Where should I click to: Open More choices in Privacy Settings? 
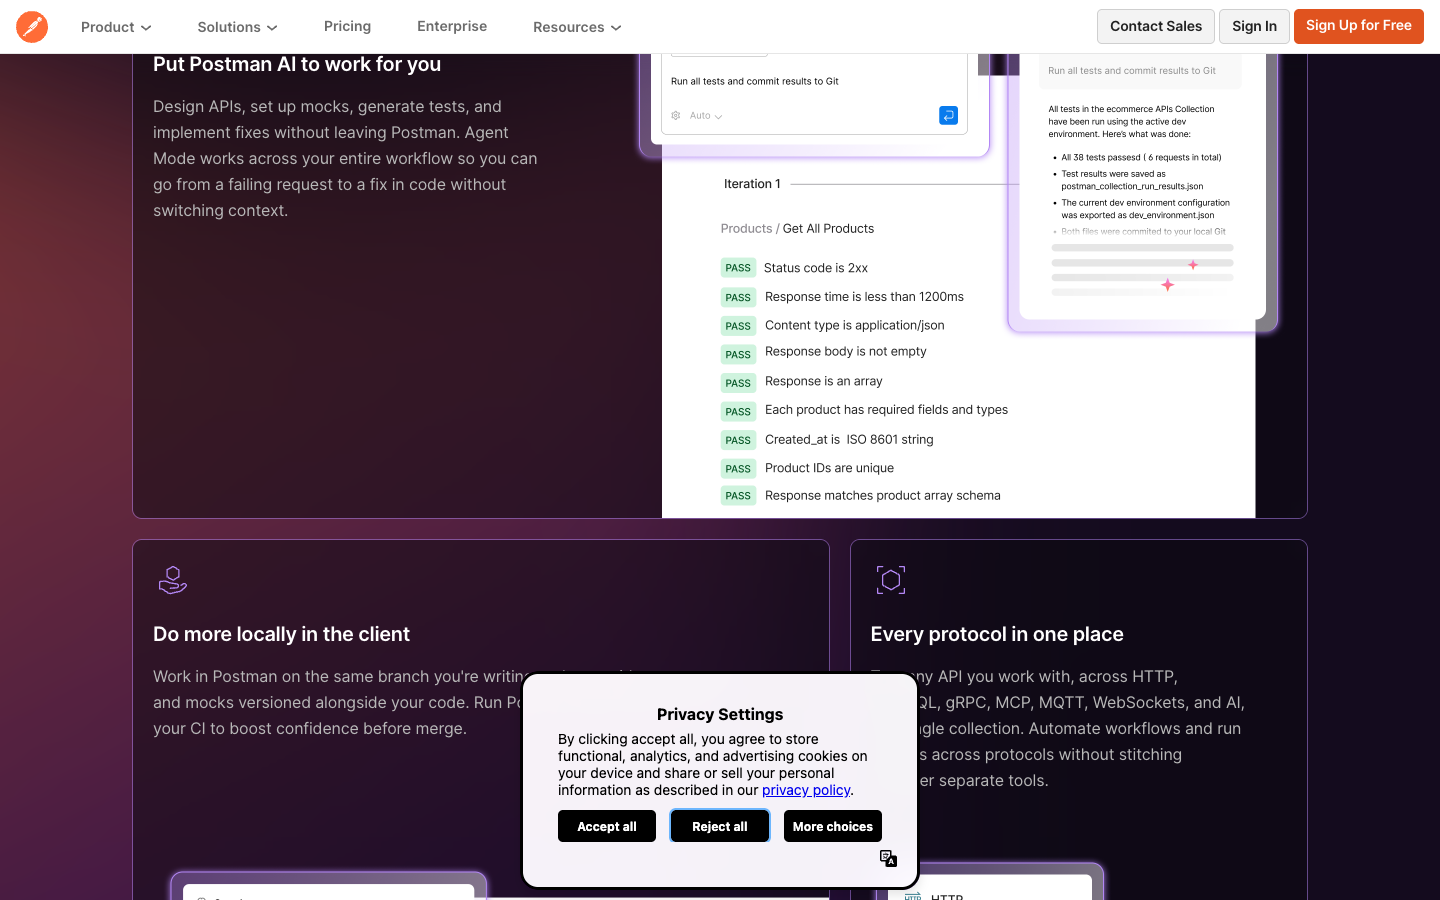click(833, 826)
